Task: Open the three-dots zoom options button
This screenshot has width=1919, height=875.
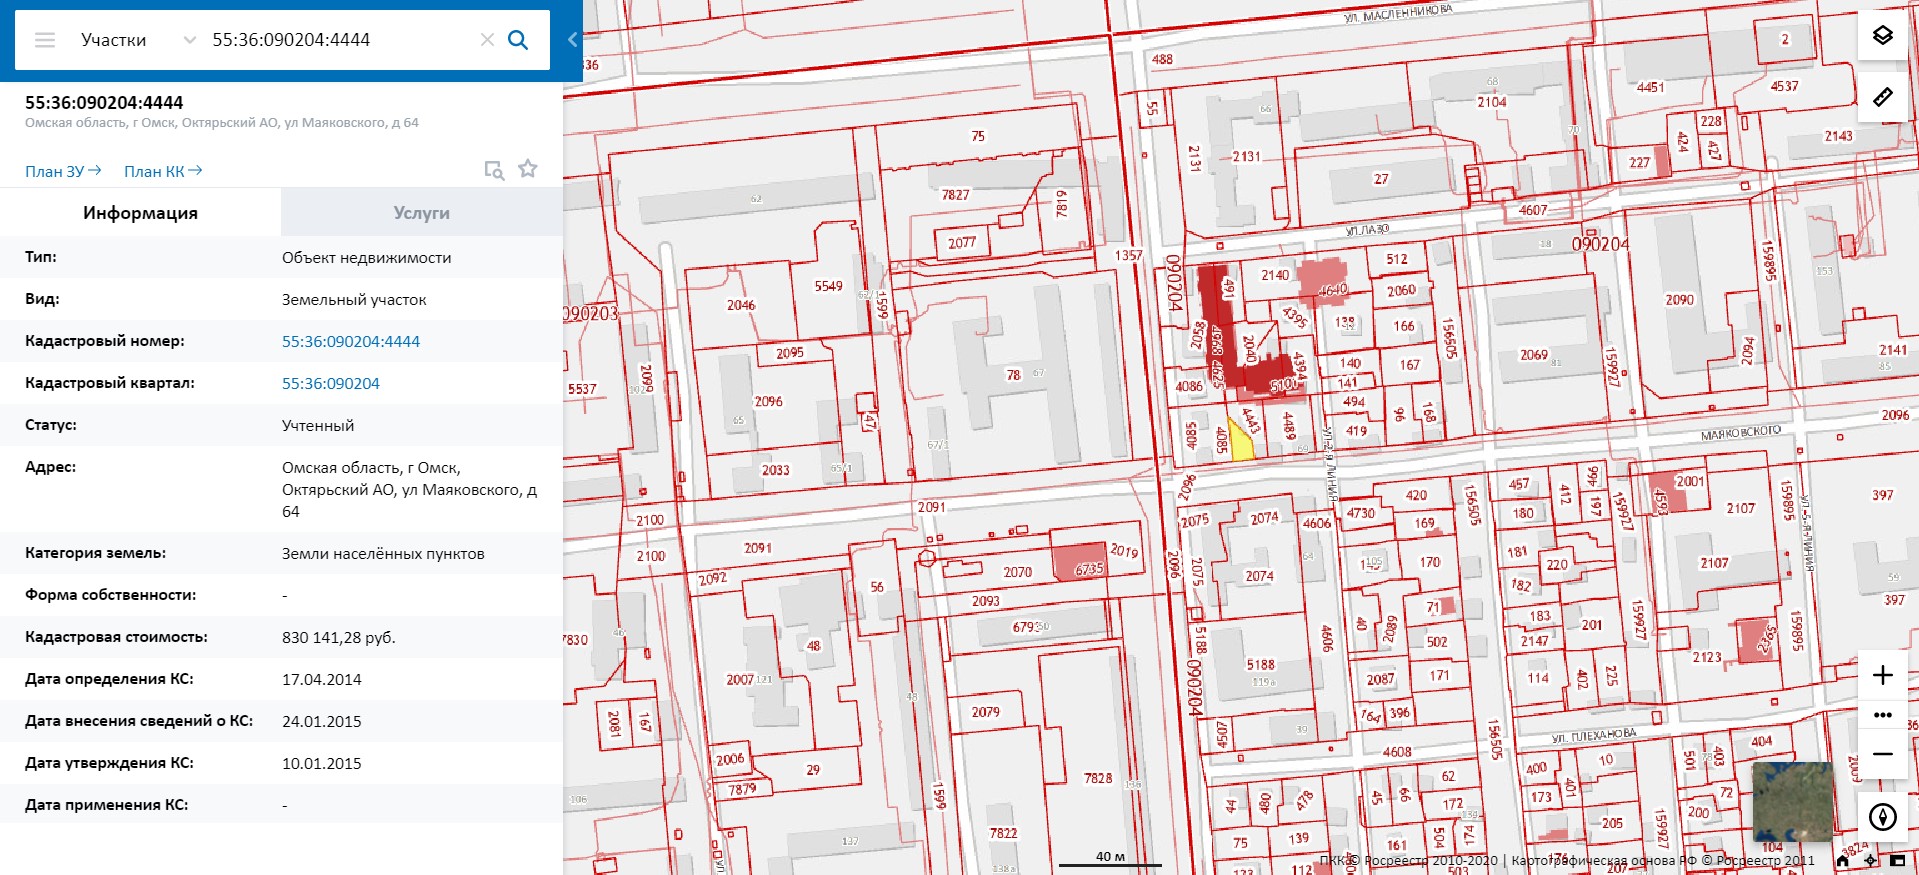Action: [x=1882, y=715]
